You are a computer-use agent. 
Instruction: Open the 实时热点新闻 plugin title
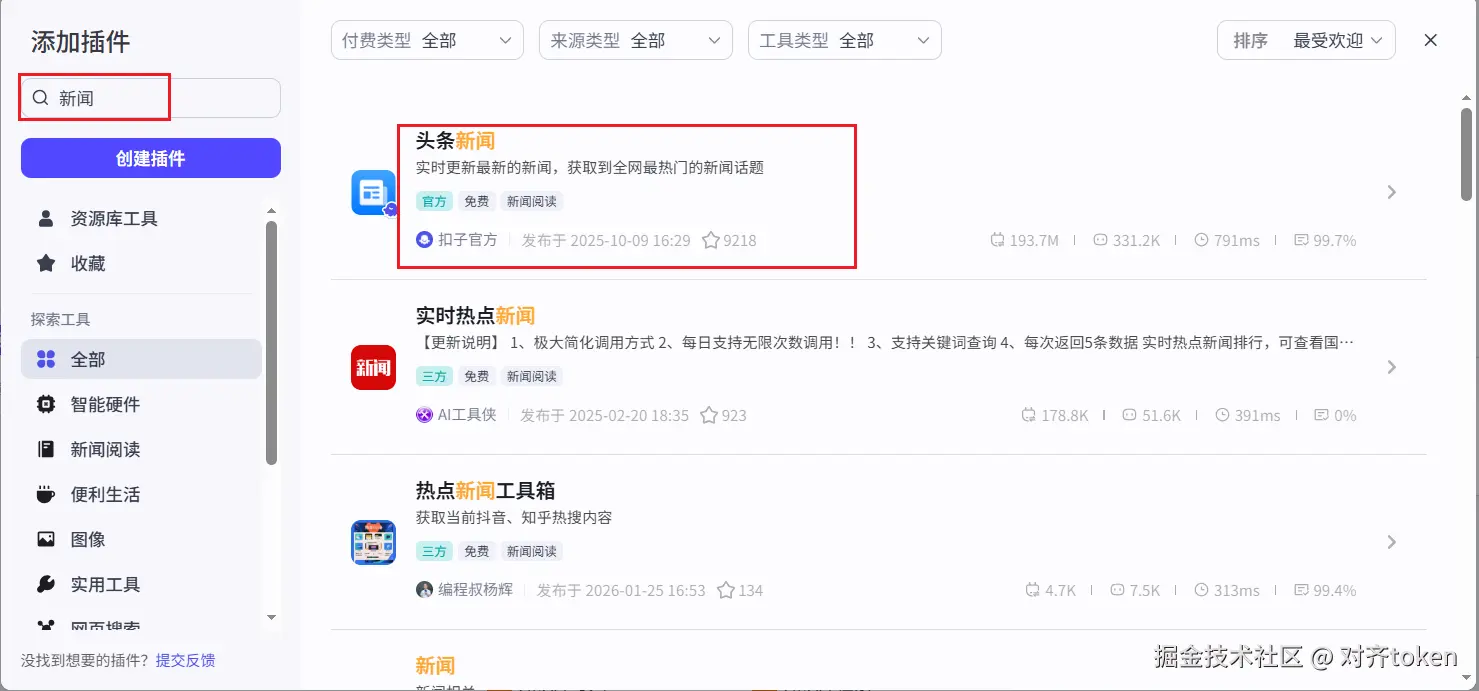click(x=475, y=316)
